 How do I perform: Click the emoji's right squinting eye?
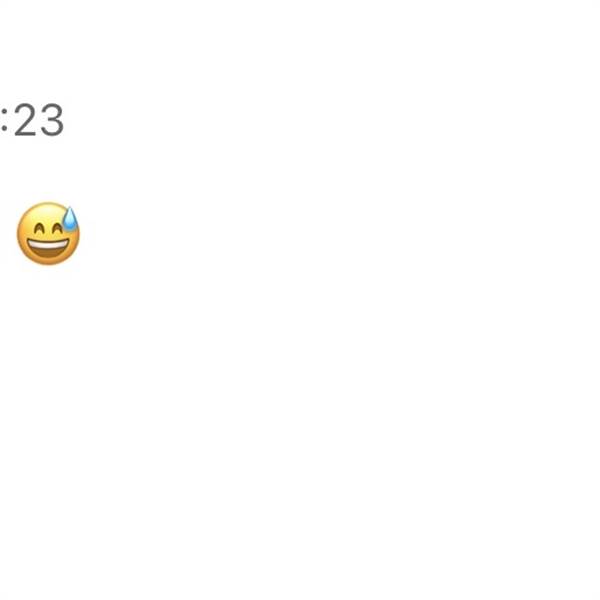[58, 229]
